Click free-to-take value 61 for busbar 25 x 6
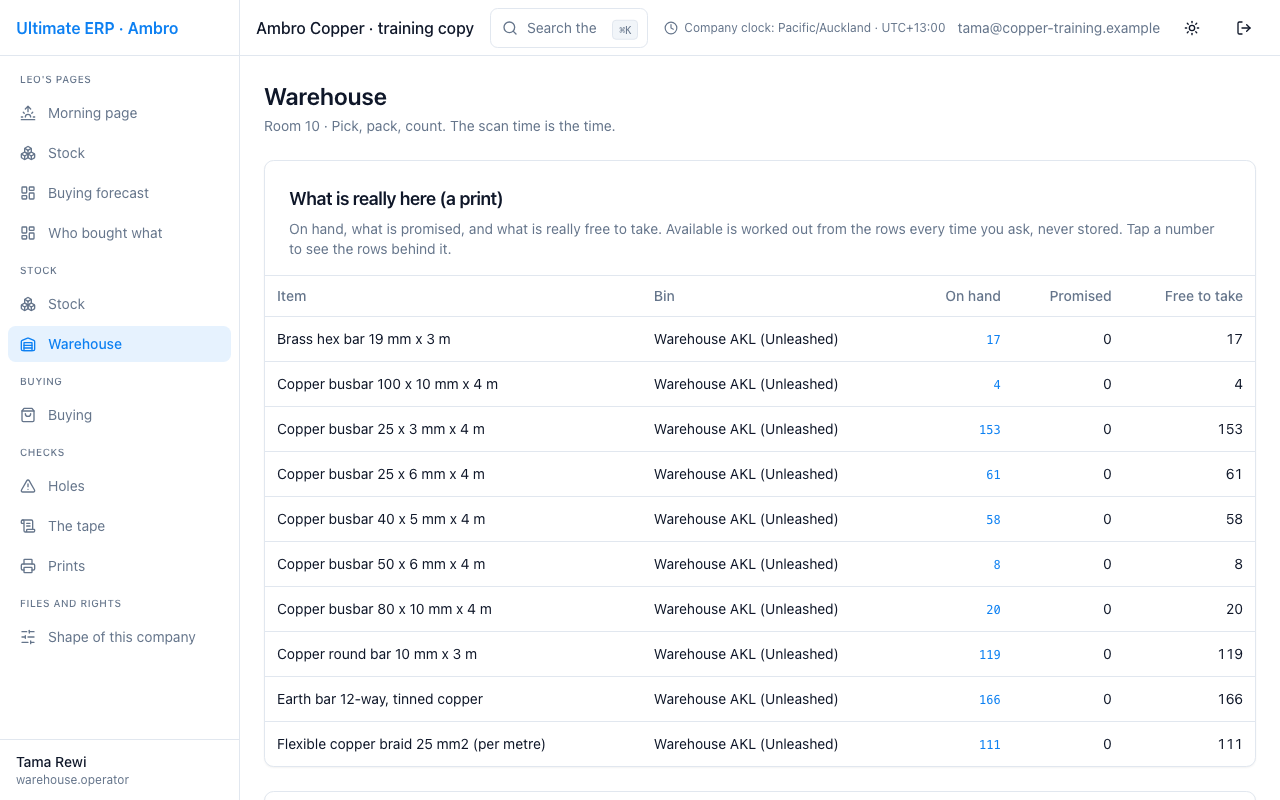Image resolution: width=1280 pixels, height=800 pixels. coord(1234,474)
